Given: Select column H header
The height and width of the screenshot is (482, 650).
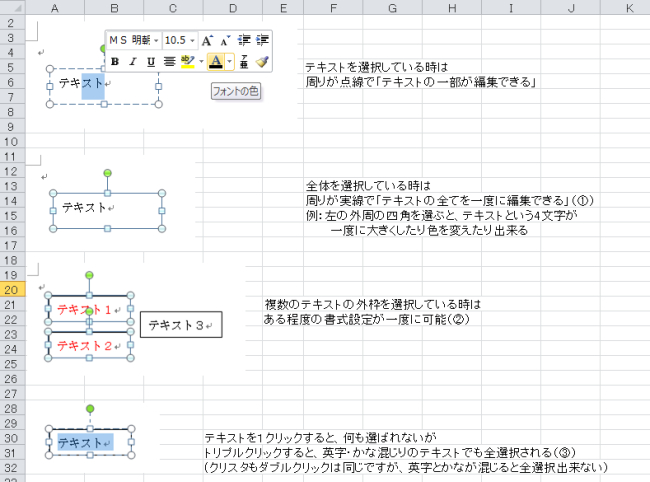Looking at the screenshot, I should 452,8.
